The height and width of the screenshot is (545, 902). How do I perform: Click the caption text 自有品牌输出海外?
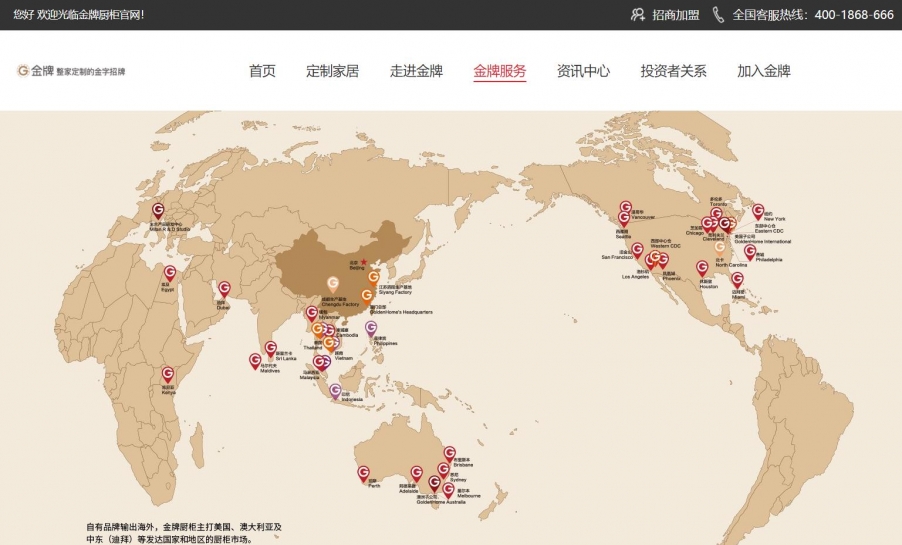120,527
